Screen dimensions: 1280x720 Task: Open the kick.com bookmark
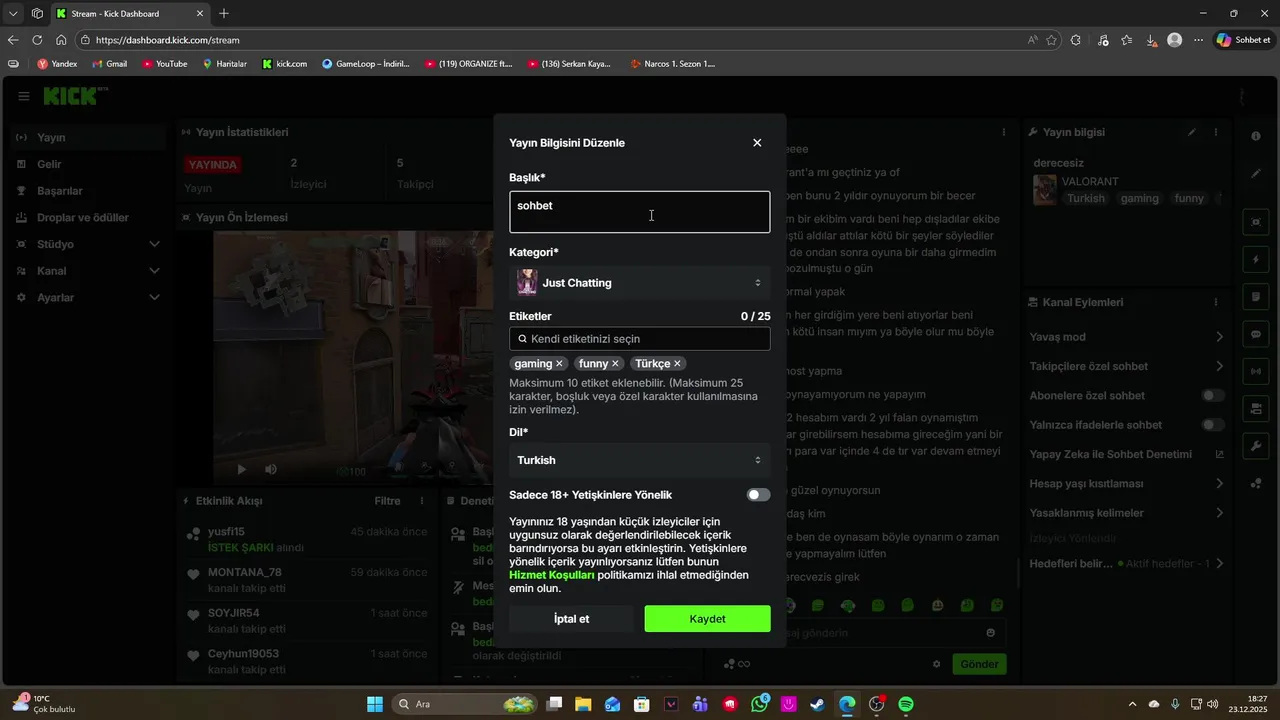tap(285, 63)
